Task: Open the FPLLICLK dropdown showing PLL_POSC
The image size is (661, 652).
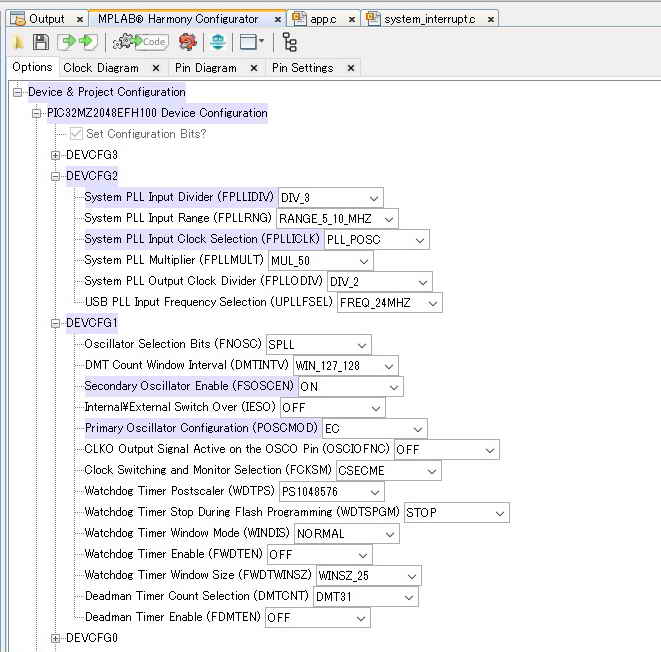Action: [377, 240]
